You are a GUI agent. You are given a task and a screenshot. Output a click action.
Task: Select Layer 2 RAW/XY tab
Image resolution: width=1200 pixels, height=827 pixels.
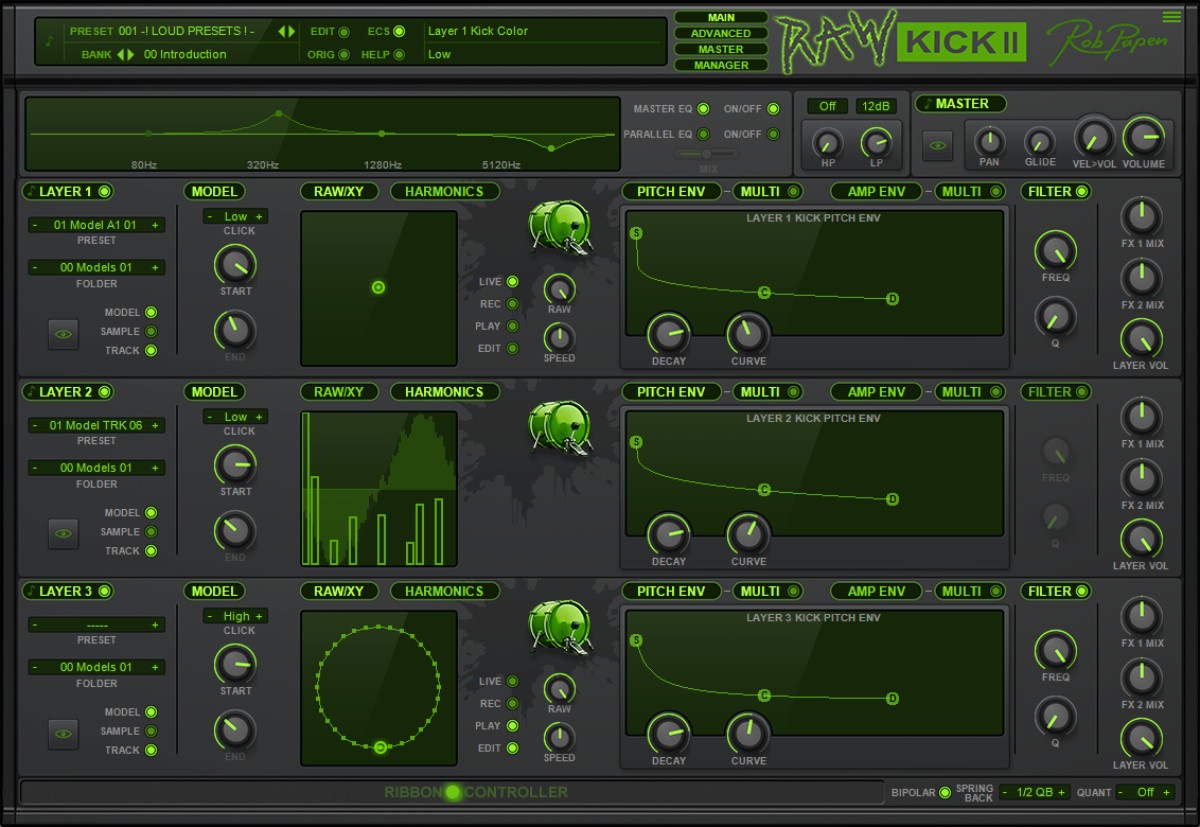pyautogui.click(x=339, y=392)
